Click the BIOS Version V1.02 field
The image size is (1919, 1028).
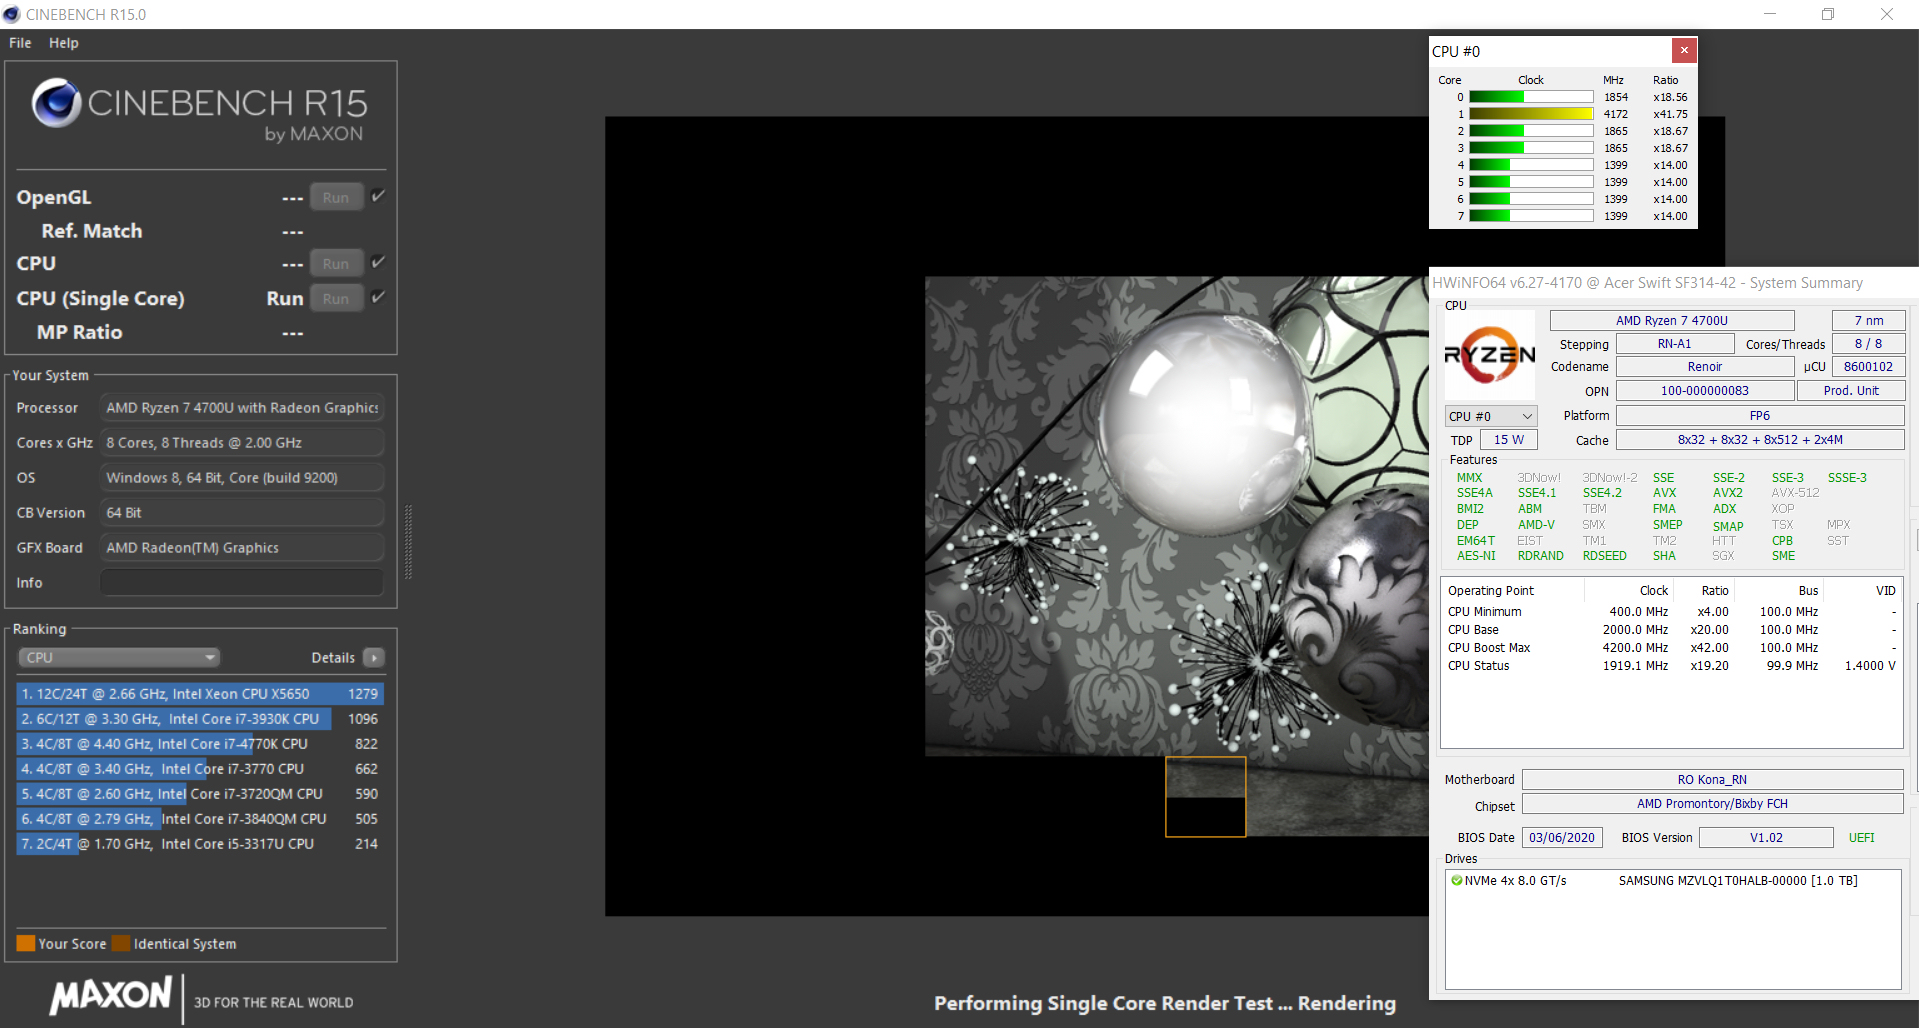[x=1766, y=838]
